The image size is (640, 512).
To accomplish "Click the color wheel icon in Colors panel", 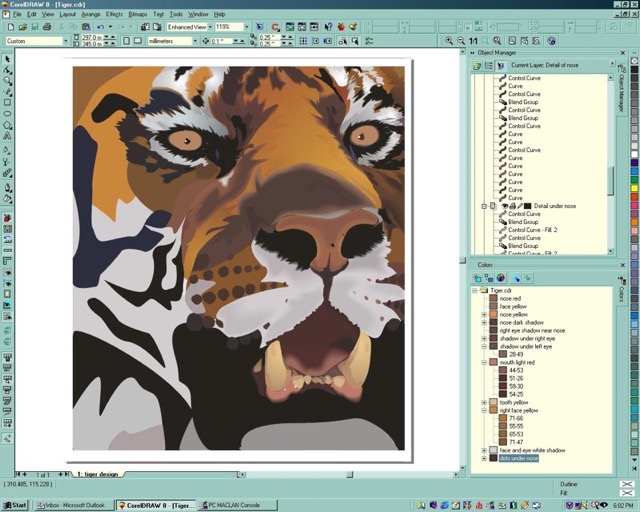I will point(501,278).
